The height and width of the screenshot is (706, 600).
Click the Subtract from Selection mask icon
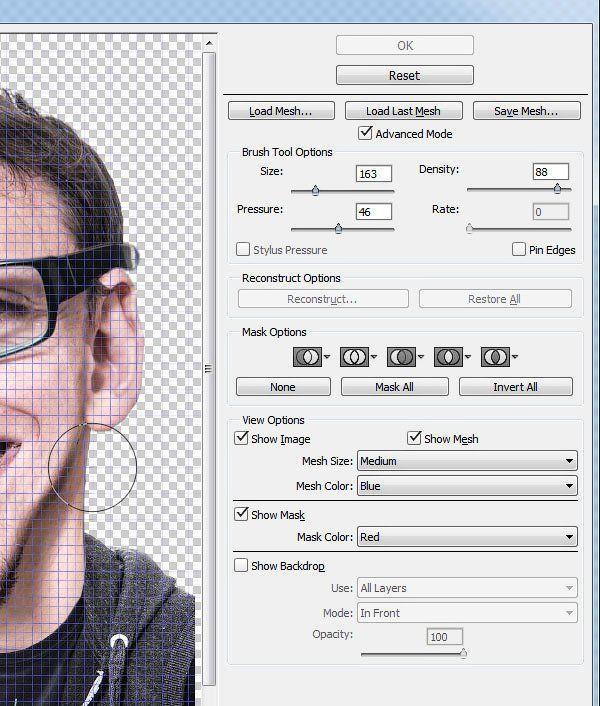(401, 357)
